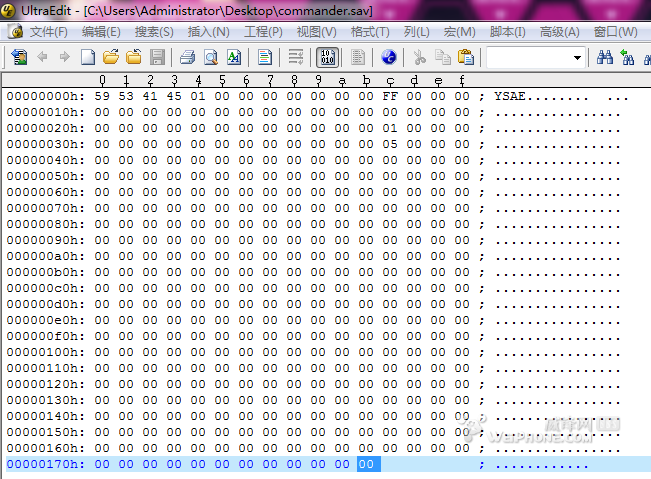Create a new file with the blank page icon
The height and width of the screenshot is (479, 651).
tap(88, 57)
